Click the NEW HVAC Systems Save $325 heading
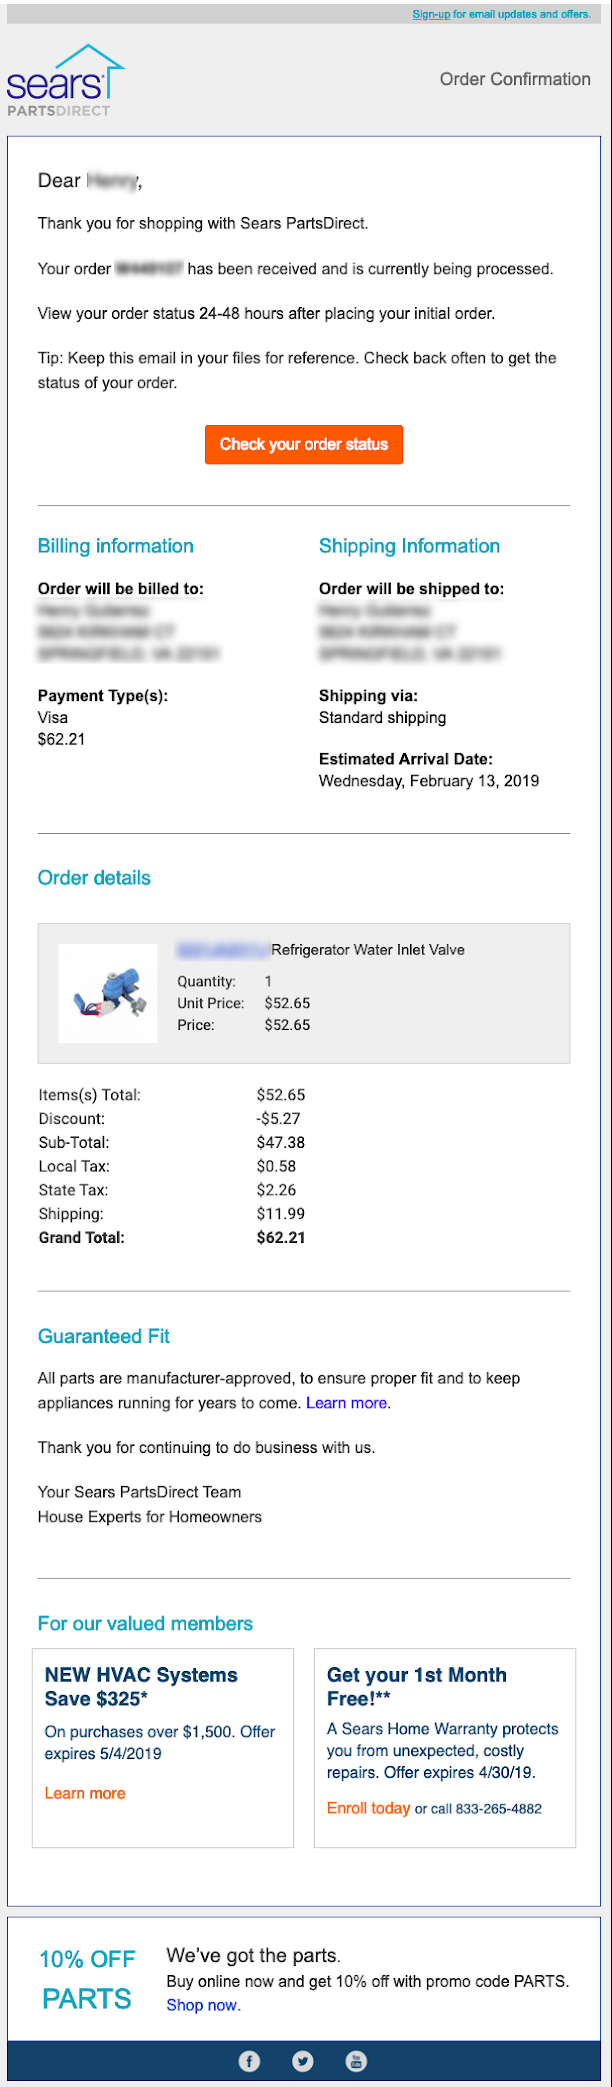The height and width of the screenshot is (2087, 612). pos(141,1686)
